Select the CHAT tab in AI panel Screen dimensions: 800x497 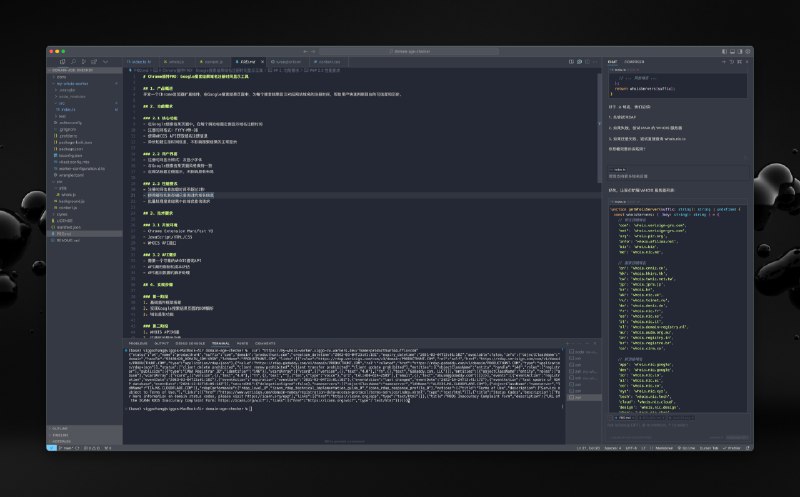612,62
